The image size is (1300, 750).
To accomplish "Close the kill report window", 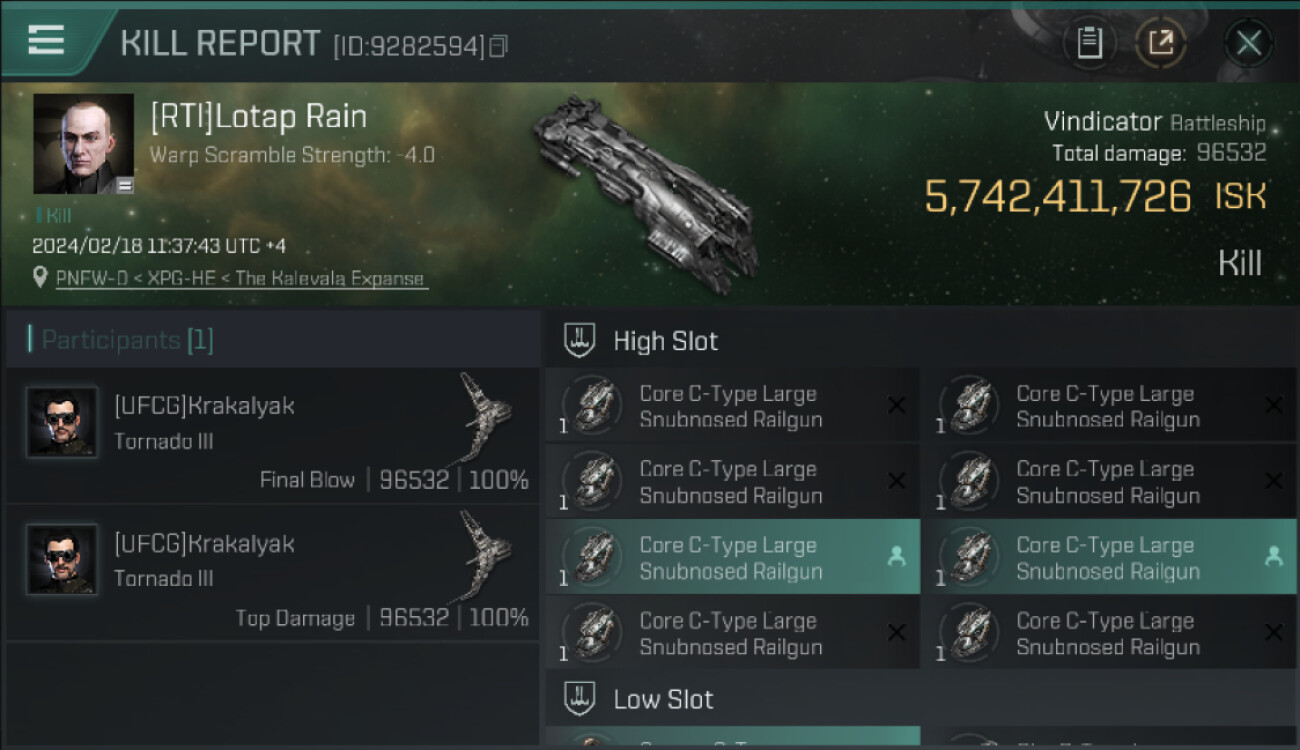I will tap(1248, 43).
